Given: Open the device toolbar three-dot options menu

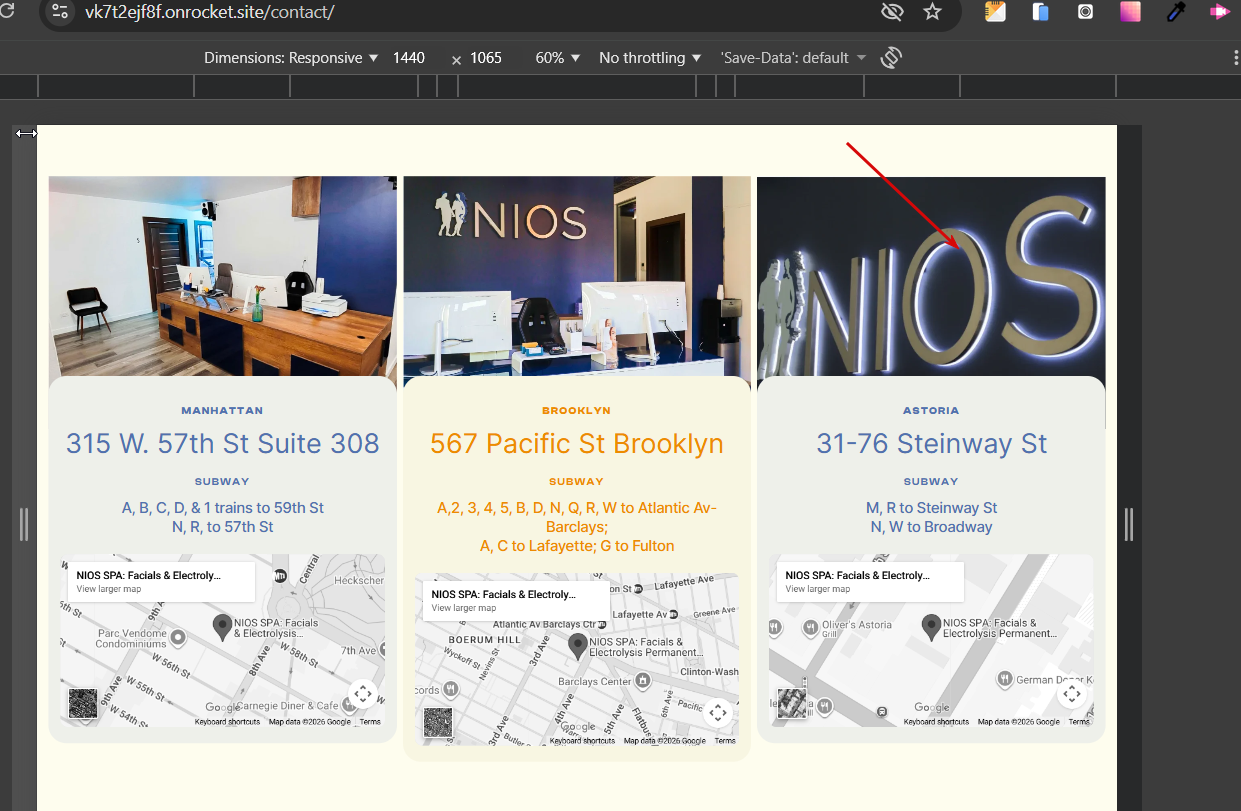Looking at the screenshot, I should (x=1235, y=58).
